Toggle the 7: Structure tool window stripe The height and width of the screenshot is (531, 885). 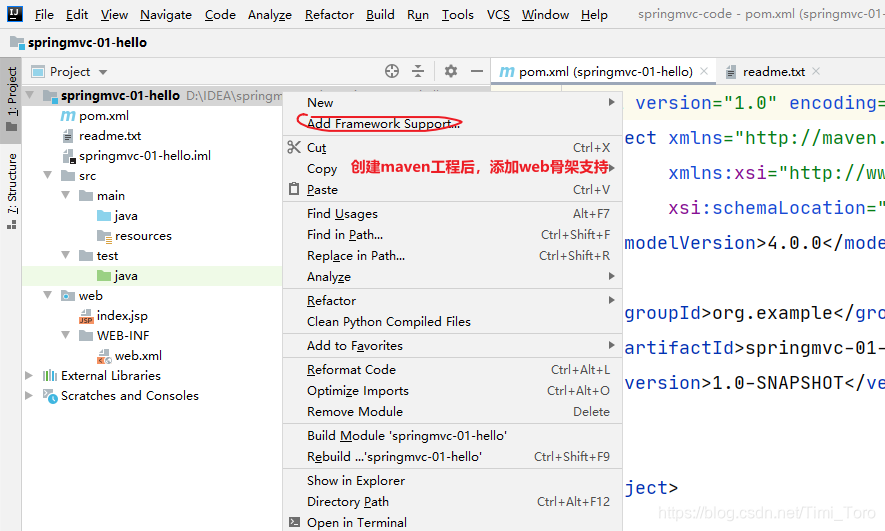pos(11,190)
